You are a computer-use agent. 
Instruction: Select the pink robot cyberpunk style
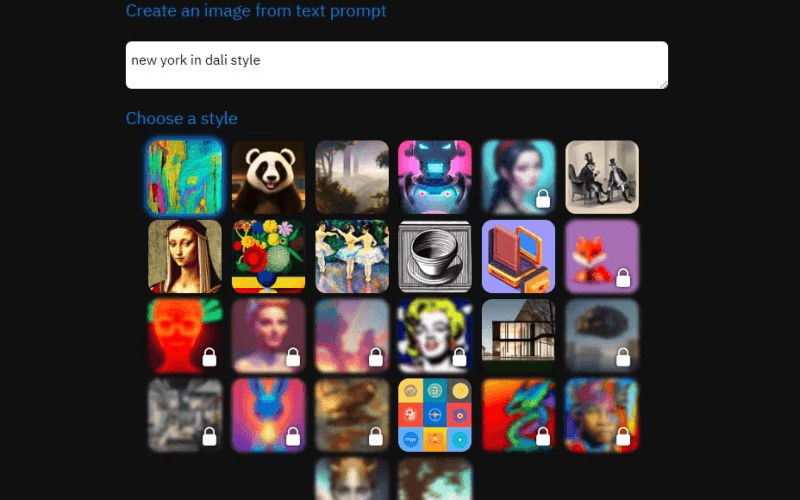(x=435, y=177)
